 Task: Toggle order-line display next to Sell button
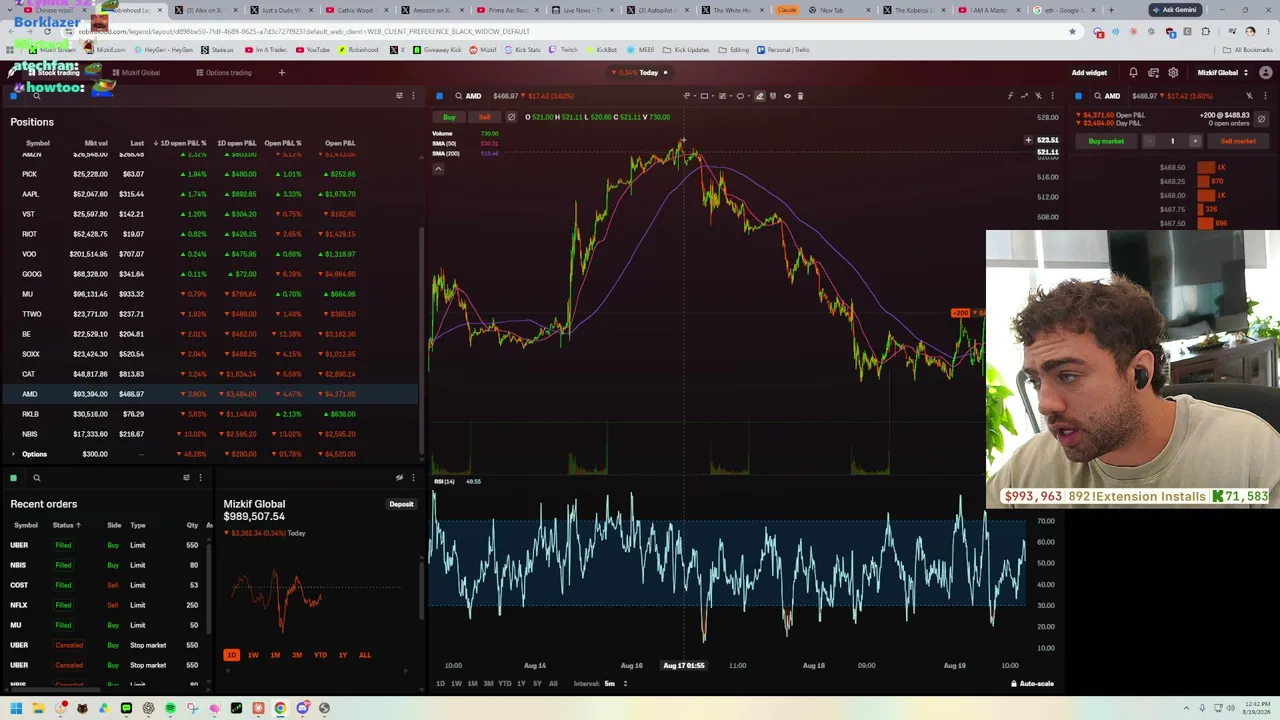(511, 117)
